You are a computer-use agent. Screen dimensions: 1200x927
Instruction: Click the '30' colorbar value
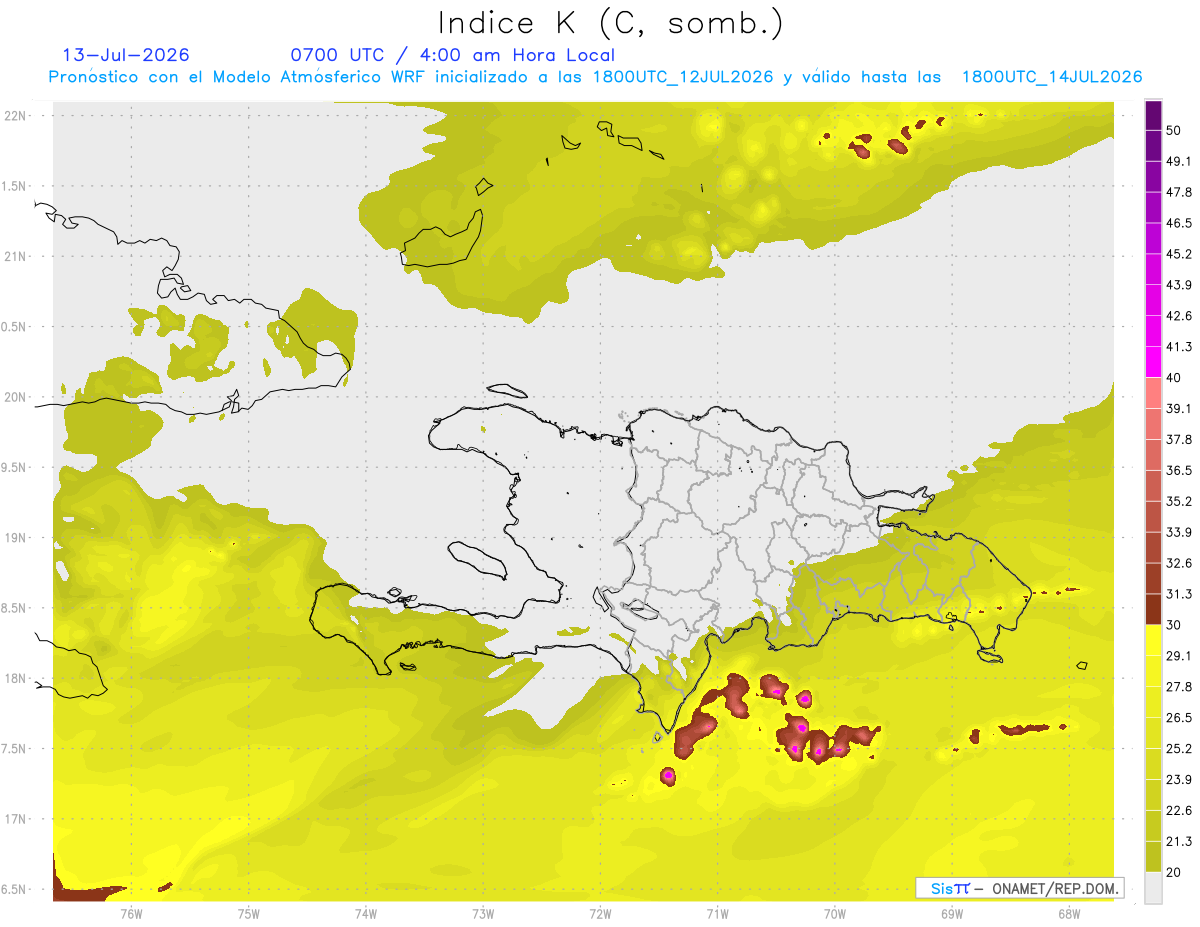click(x=1175, y=625)
